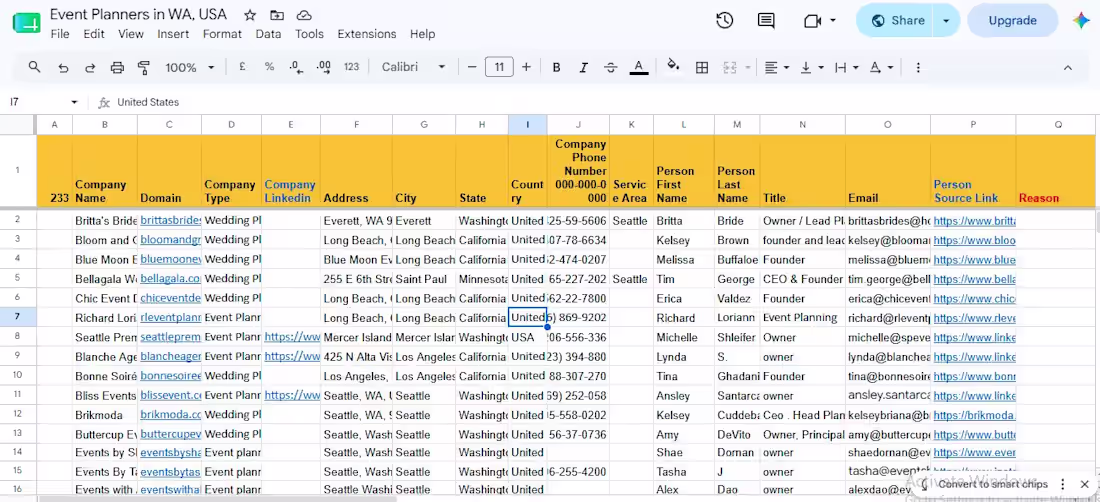Open the Extensions menu
The height and width of the screenshot is (502, 1100).
[x=367, y=34]
